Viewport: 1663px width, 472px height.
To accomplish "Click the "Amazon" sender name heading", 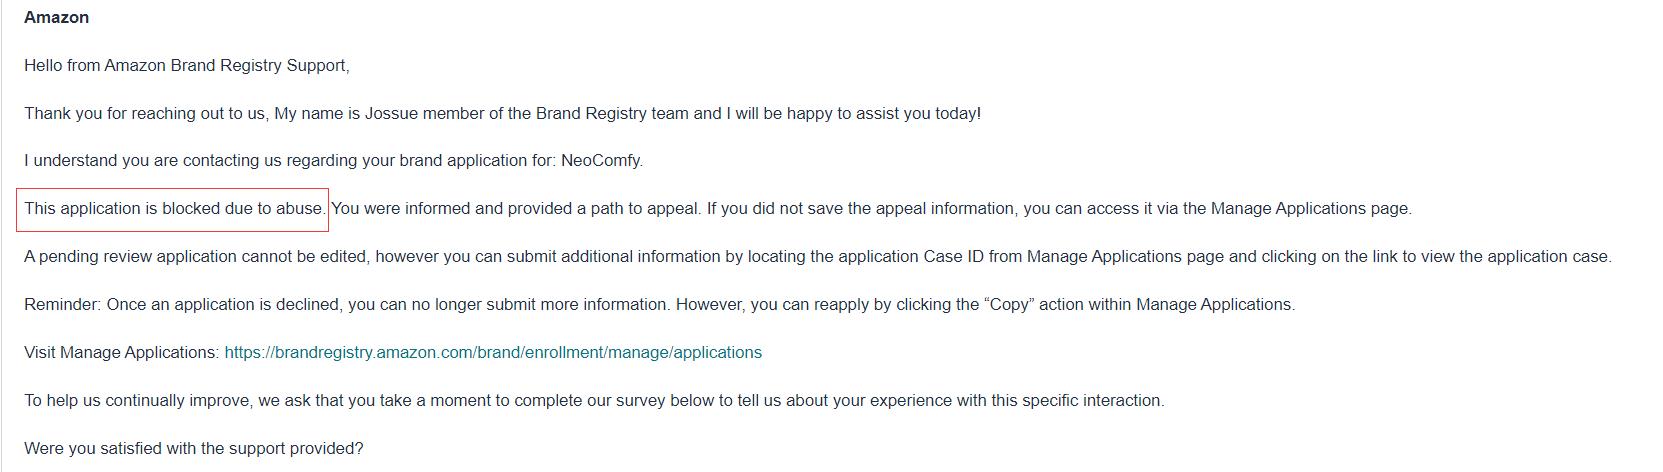I will pyautogui.click(x=56, y=18).
